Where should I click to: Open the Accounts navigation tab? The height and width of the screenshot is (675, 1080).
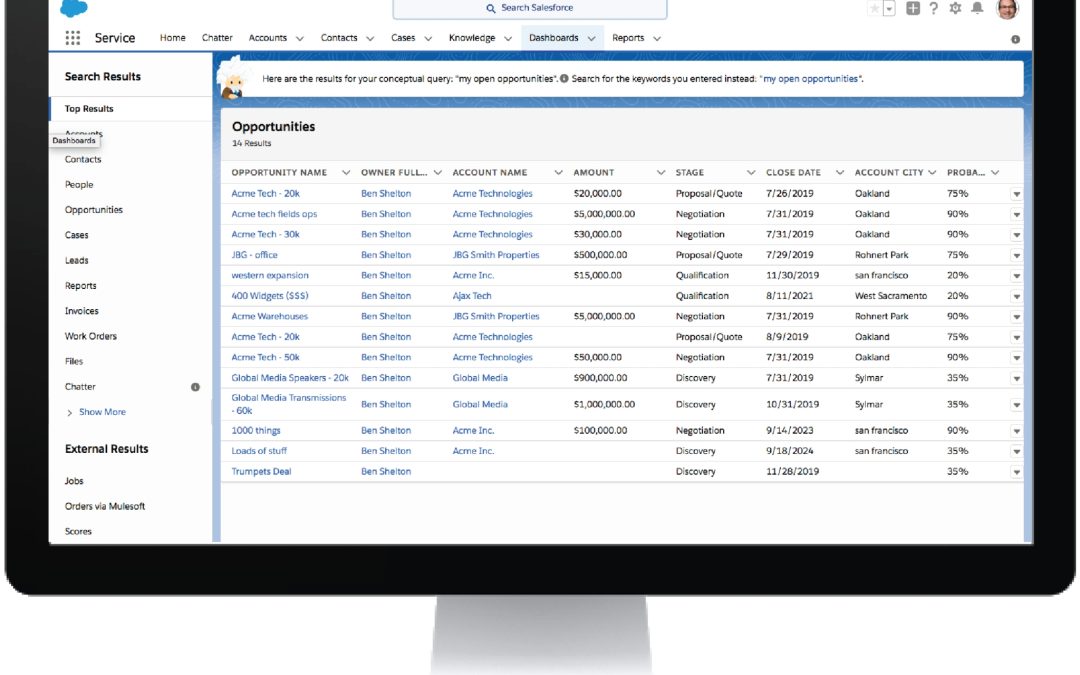[267, 38]
